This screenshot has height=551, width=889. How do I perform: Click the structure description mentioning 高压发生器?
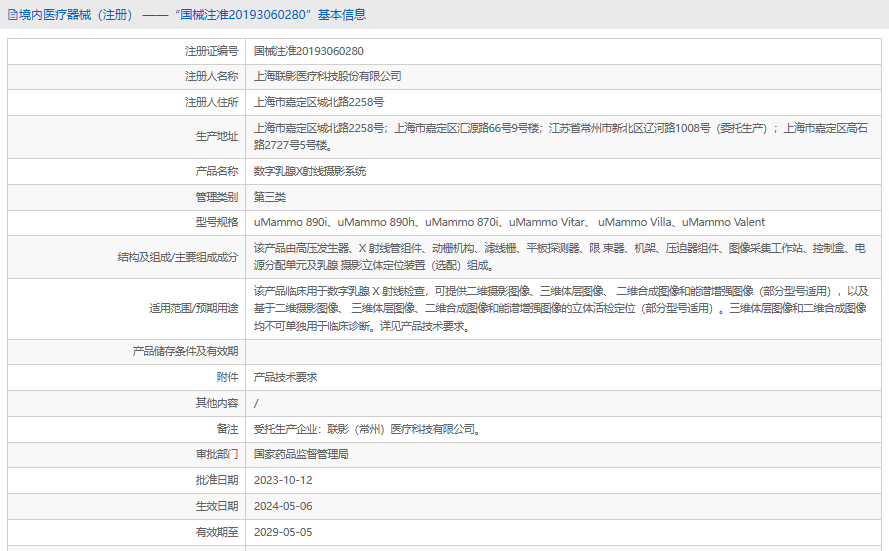560,257
